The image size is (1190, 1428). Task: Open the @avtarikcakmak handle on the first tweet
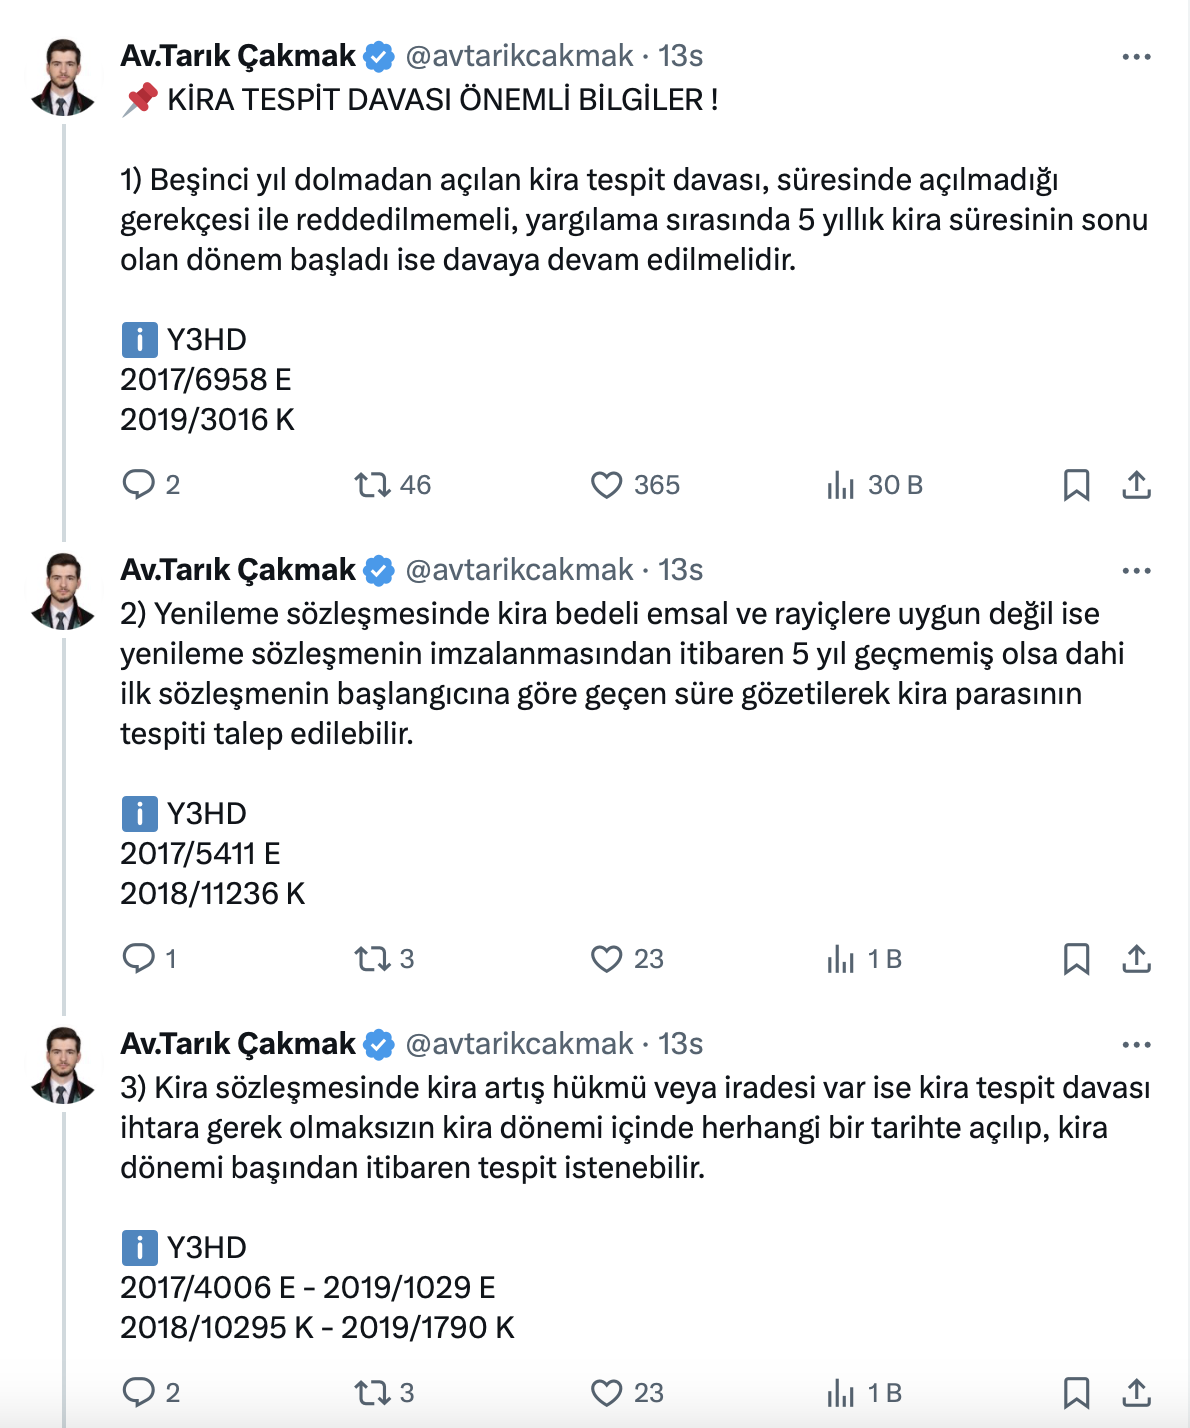tap(519, 56)
